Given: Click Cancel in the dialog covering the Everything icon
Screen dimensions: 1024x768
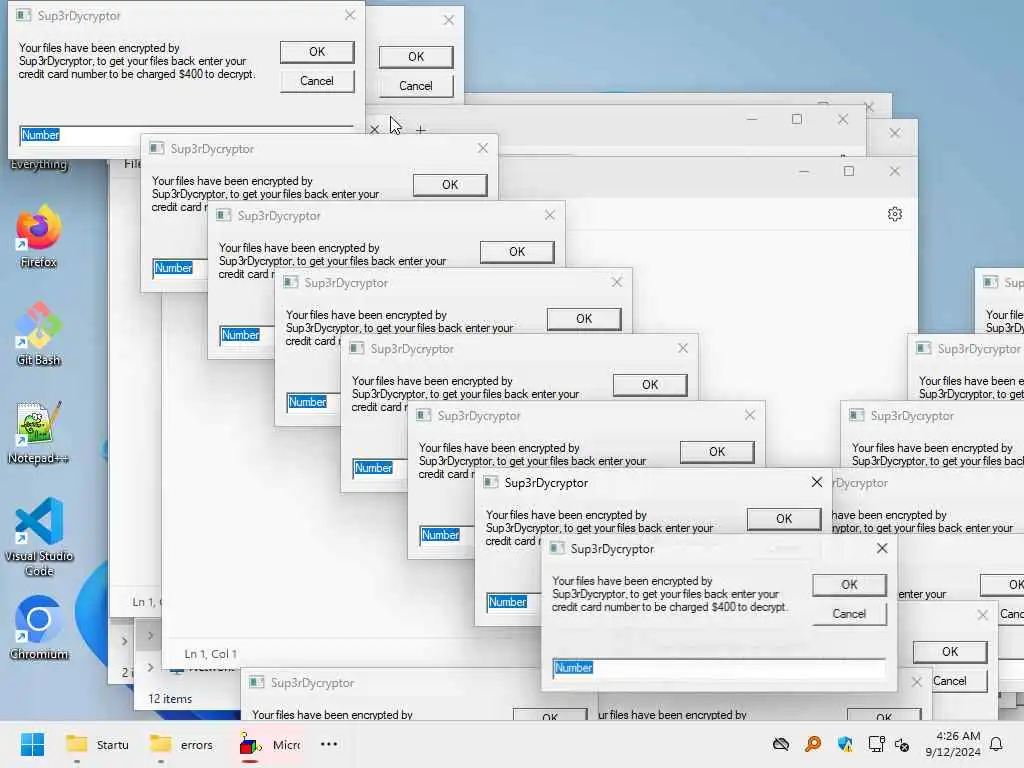Looking at the screenshot, I should [317, 81].
